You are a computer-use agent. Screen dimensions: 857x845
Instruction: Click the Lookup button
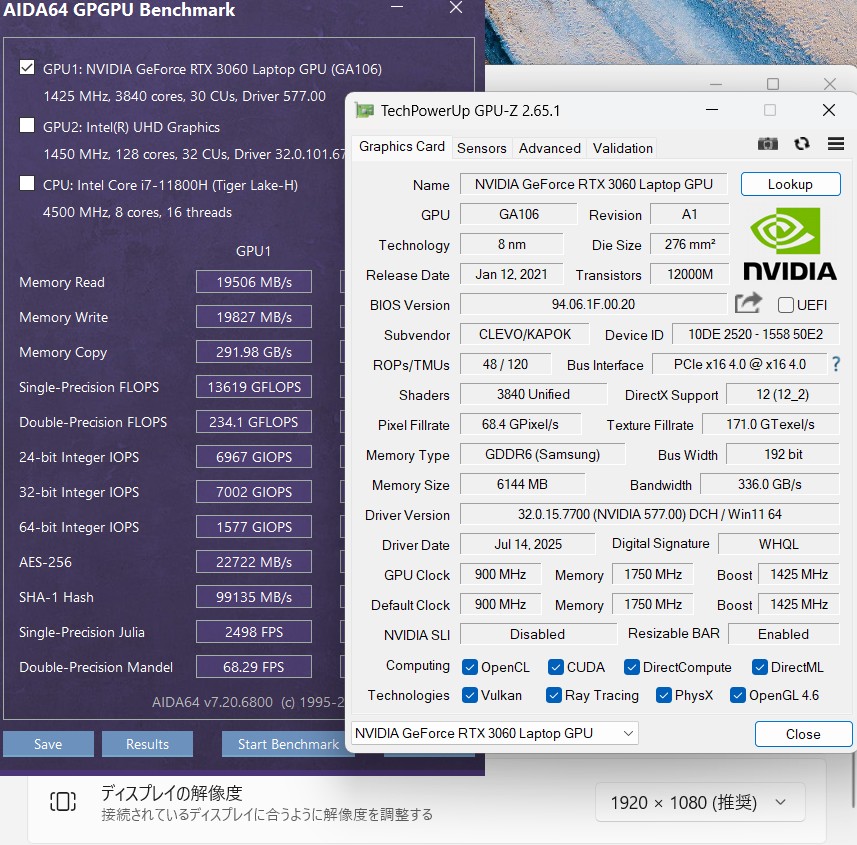pyautogui.click(x=790, y=184)
